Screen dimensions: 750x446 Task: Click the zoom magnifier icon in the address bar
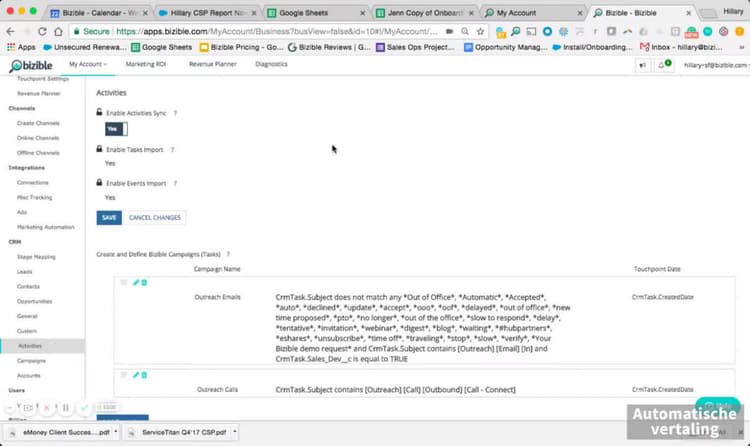click(x=464, y=32)
